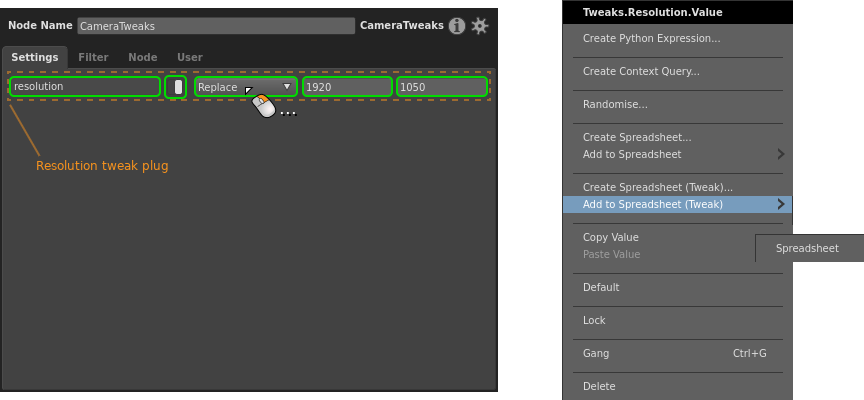Click the resolution name field
This screenshot has height=400, width=864.
pyautogui.click(x=85, y=87)
